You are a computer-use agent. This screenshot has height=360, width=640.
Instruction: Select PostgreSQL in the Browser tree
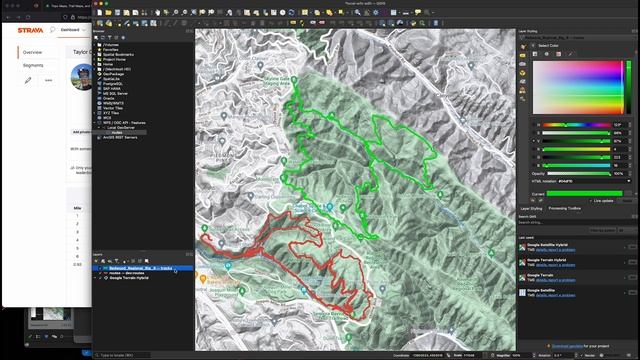click(113, 84)
